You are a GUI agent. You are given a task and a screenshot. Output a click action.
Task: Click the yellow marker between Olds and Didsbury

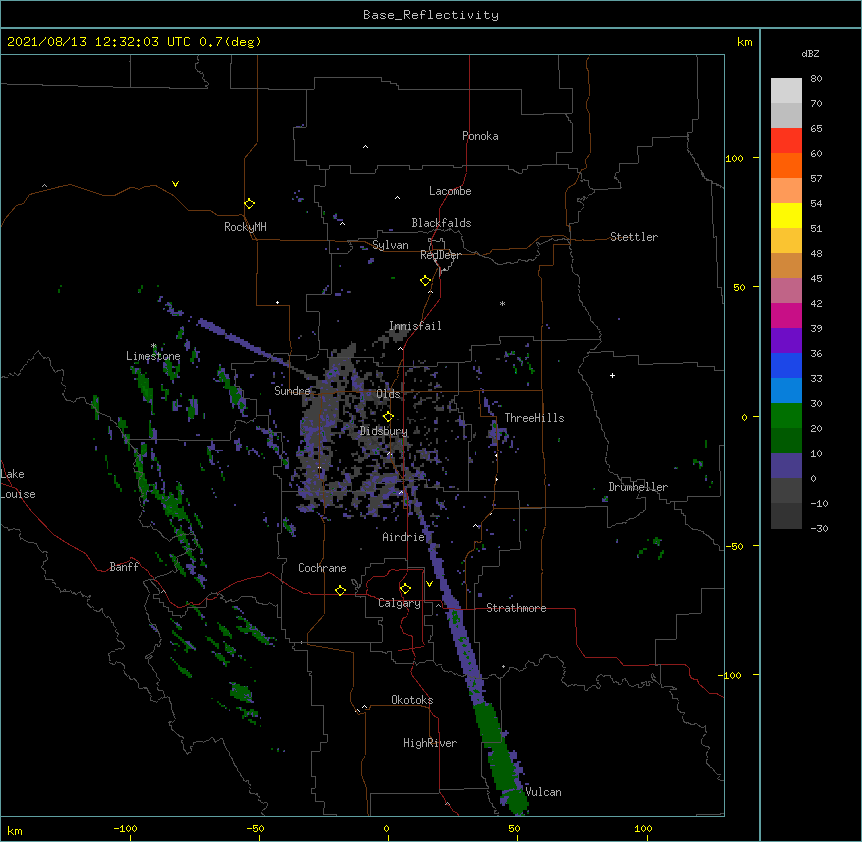388,416
